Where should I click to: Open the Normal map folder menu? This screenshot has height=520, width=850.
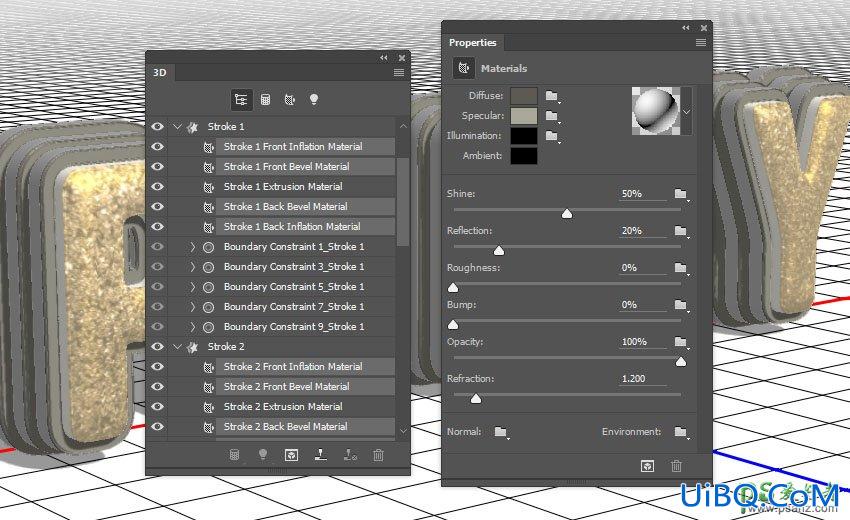501,432
